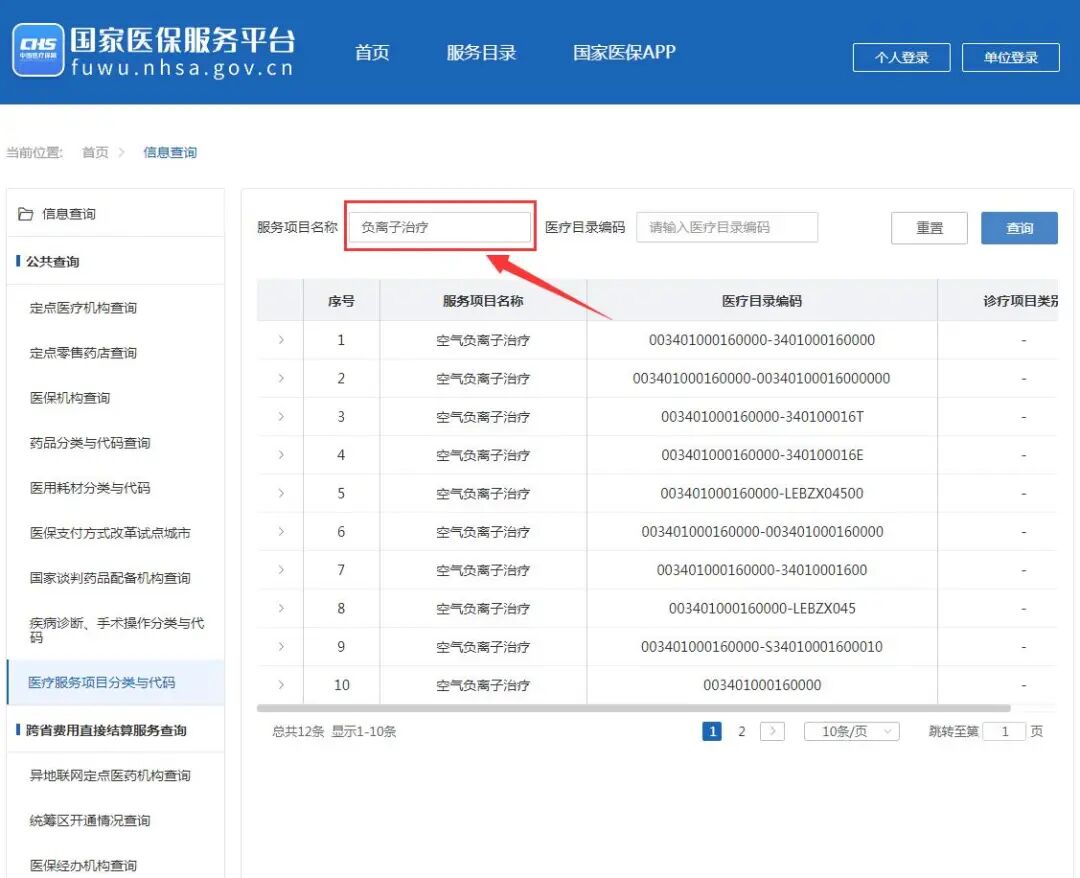This screenshot has width=1080, height=878.
Task: Select 首页 in the top navigation
Action: pyautogui.click(x=372, y=53)
